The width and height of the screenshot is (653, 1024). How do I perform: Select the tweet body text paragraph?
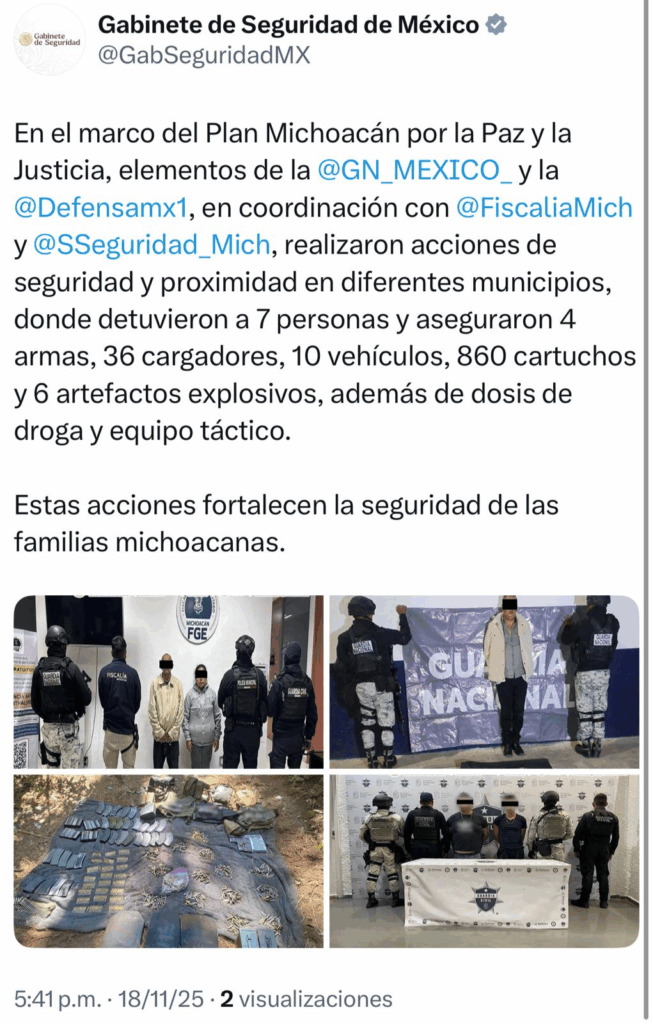coord(325,282)
